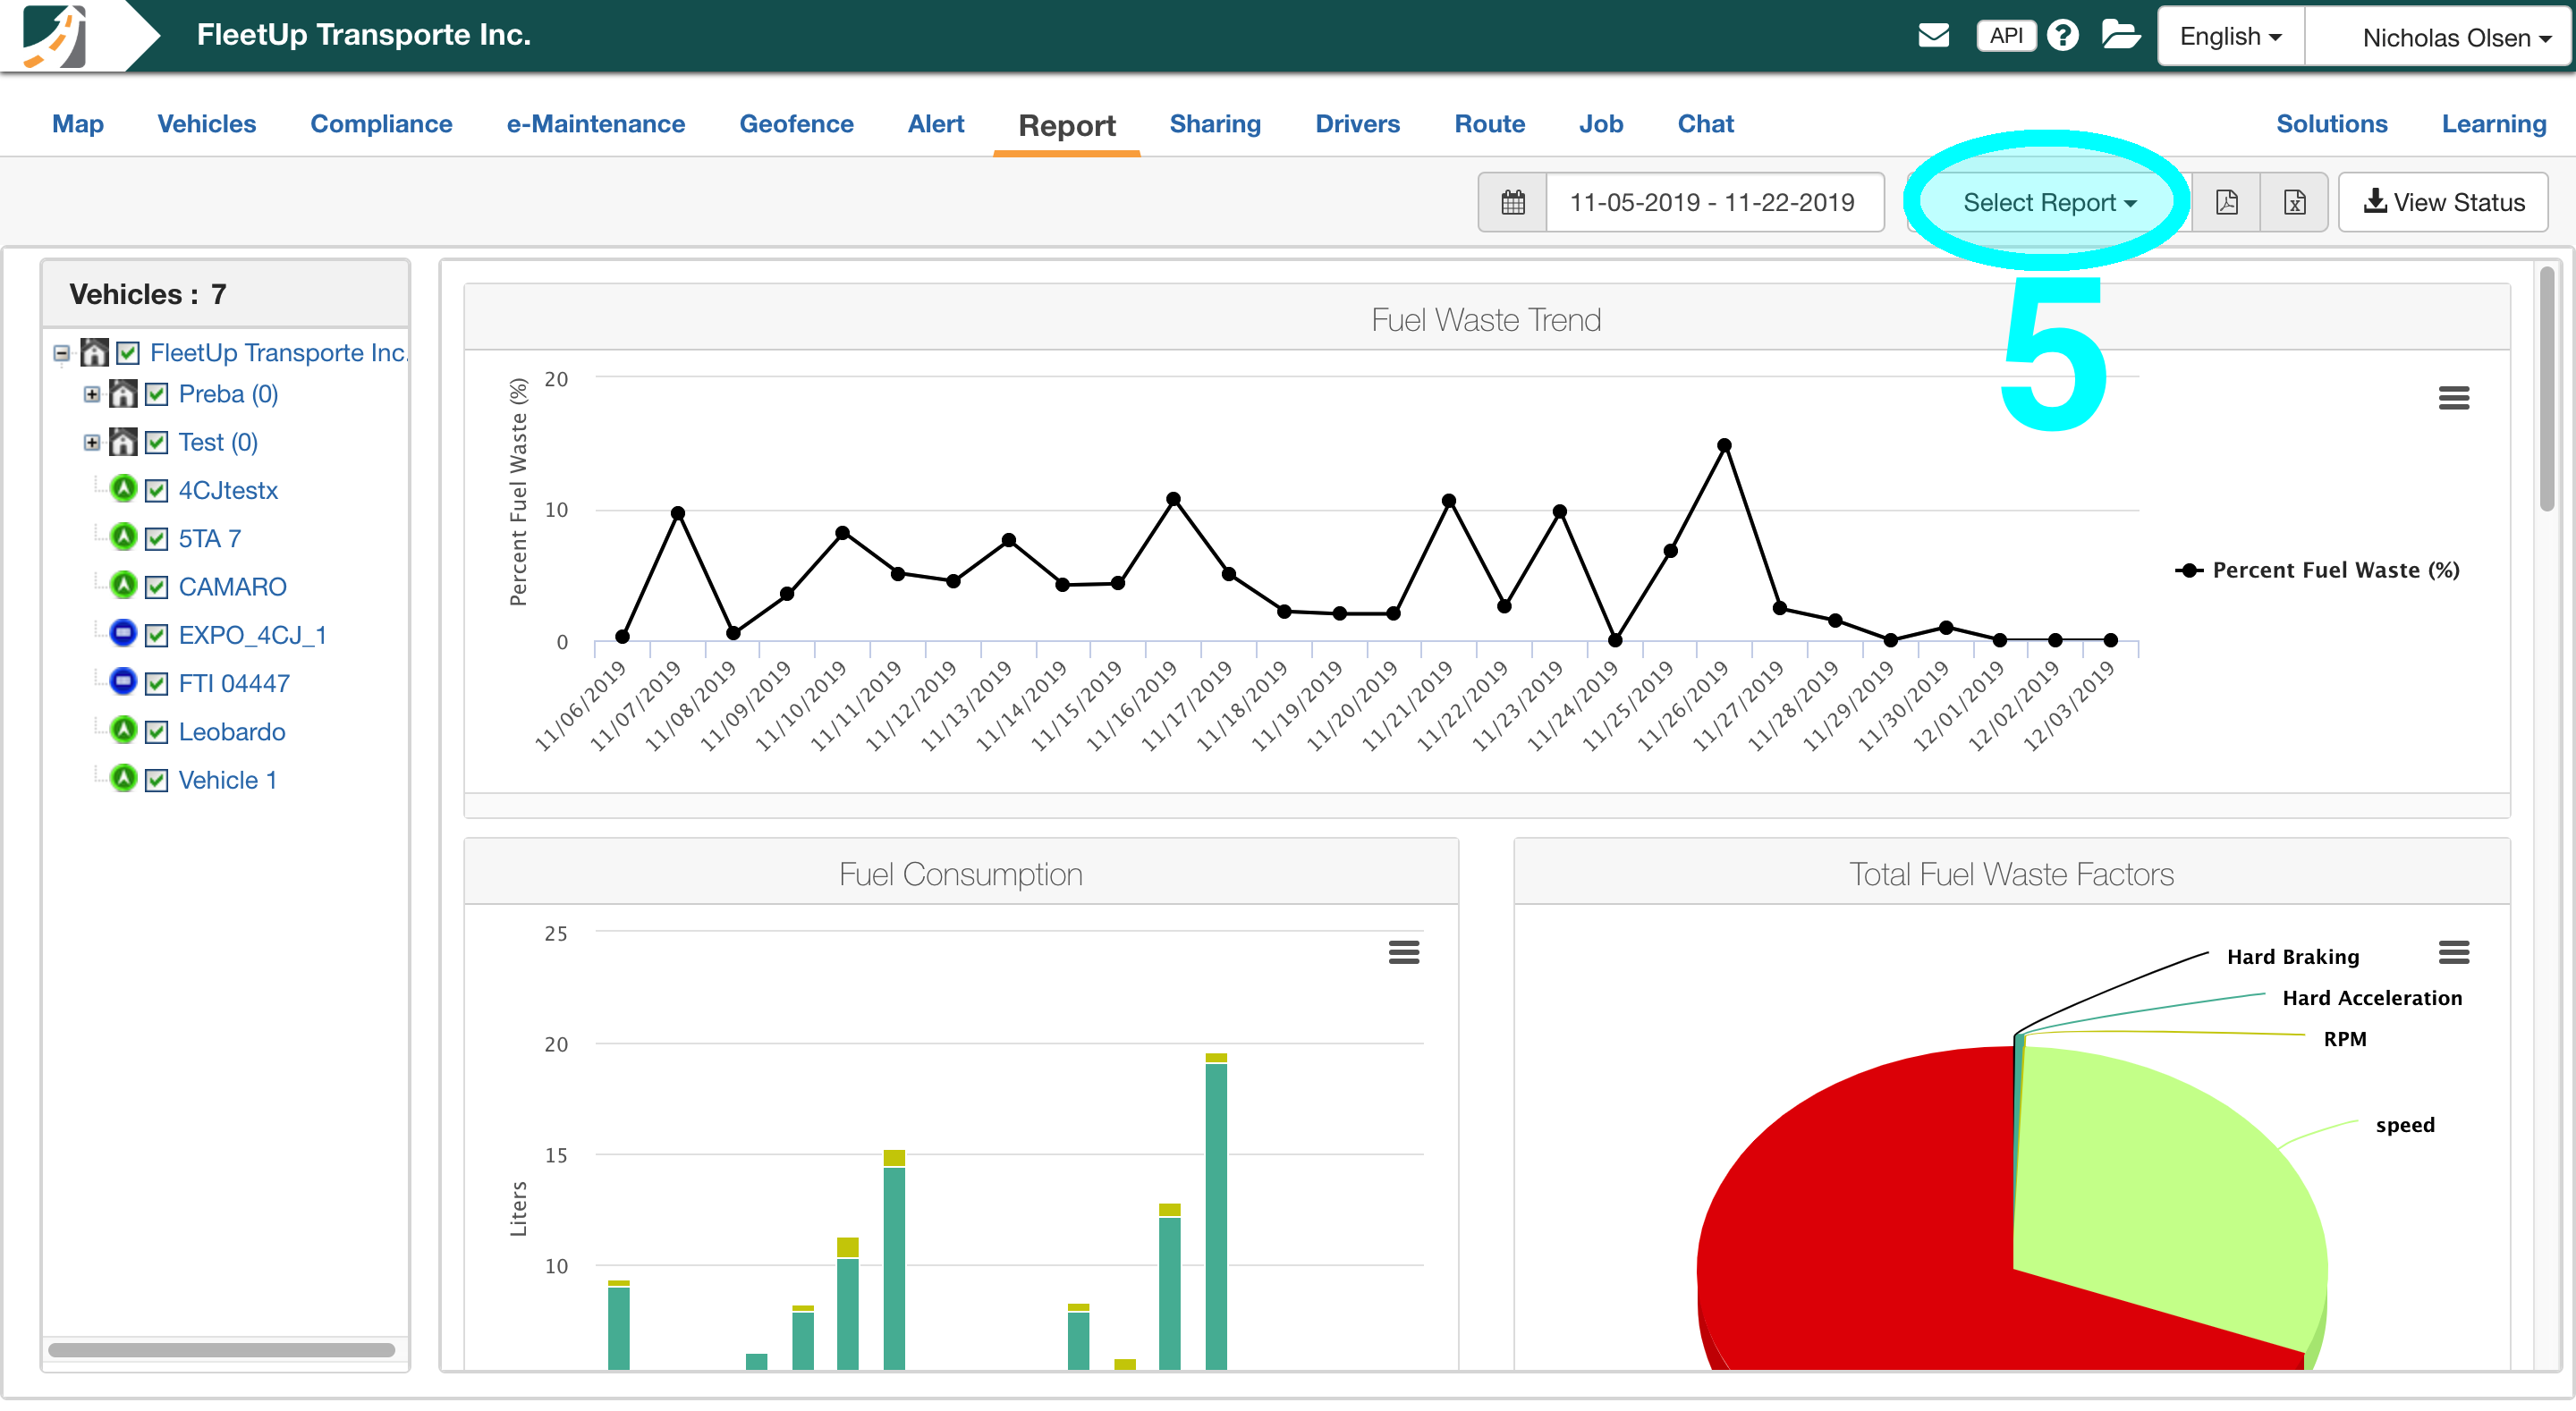Click 5TA 7 vehicle status icon
The width and height of the screenshot is (2576, 1411).
tap(123, 537)
